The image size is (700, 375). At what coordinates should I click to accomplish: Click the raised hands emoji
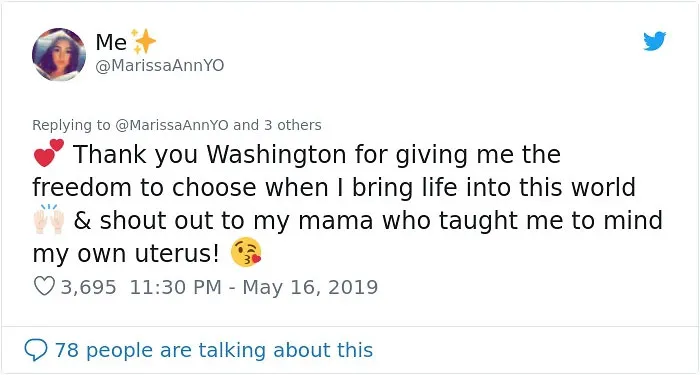pyautogui.click(x=49, y=219)
